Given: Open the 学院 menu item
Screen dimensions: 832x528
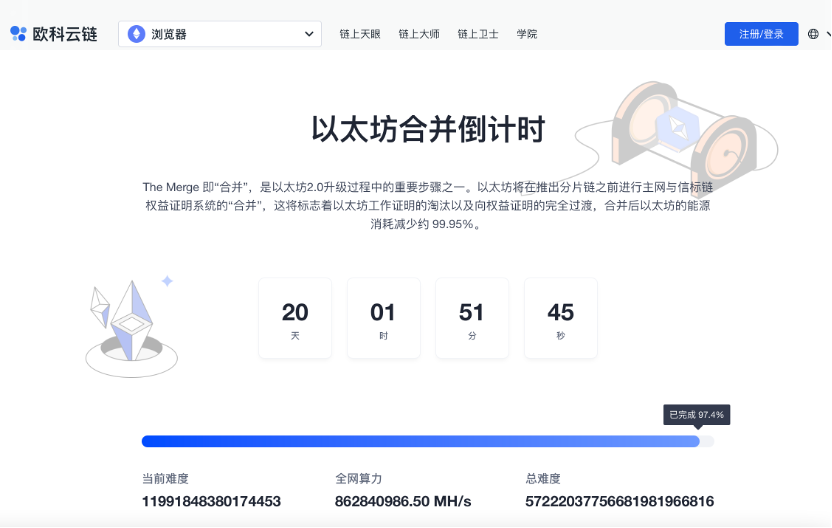Looking at the screenshot, I should click(x=527, y=34).
